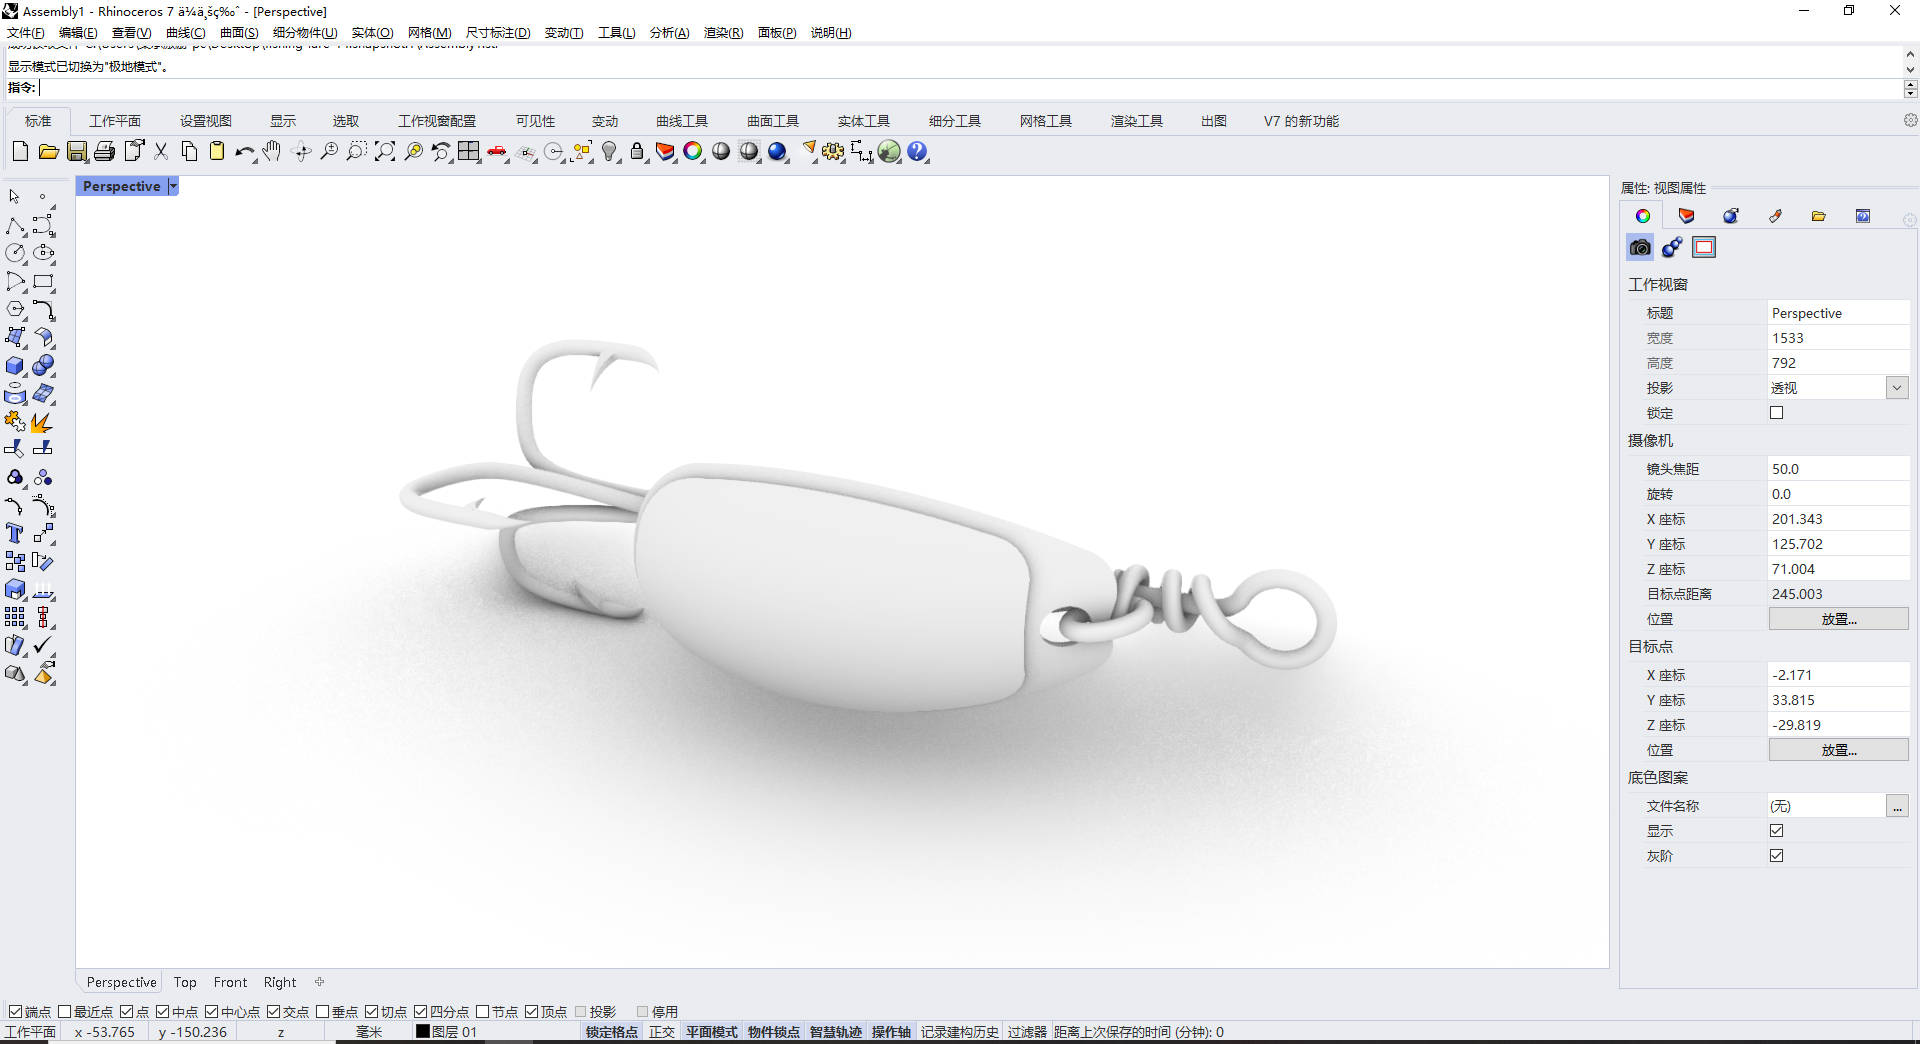Open the material paint-brush tab icon in properties
Viewport: 1920px width, 1044px height.
click(1775, 216)
